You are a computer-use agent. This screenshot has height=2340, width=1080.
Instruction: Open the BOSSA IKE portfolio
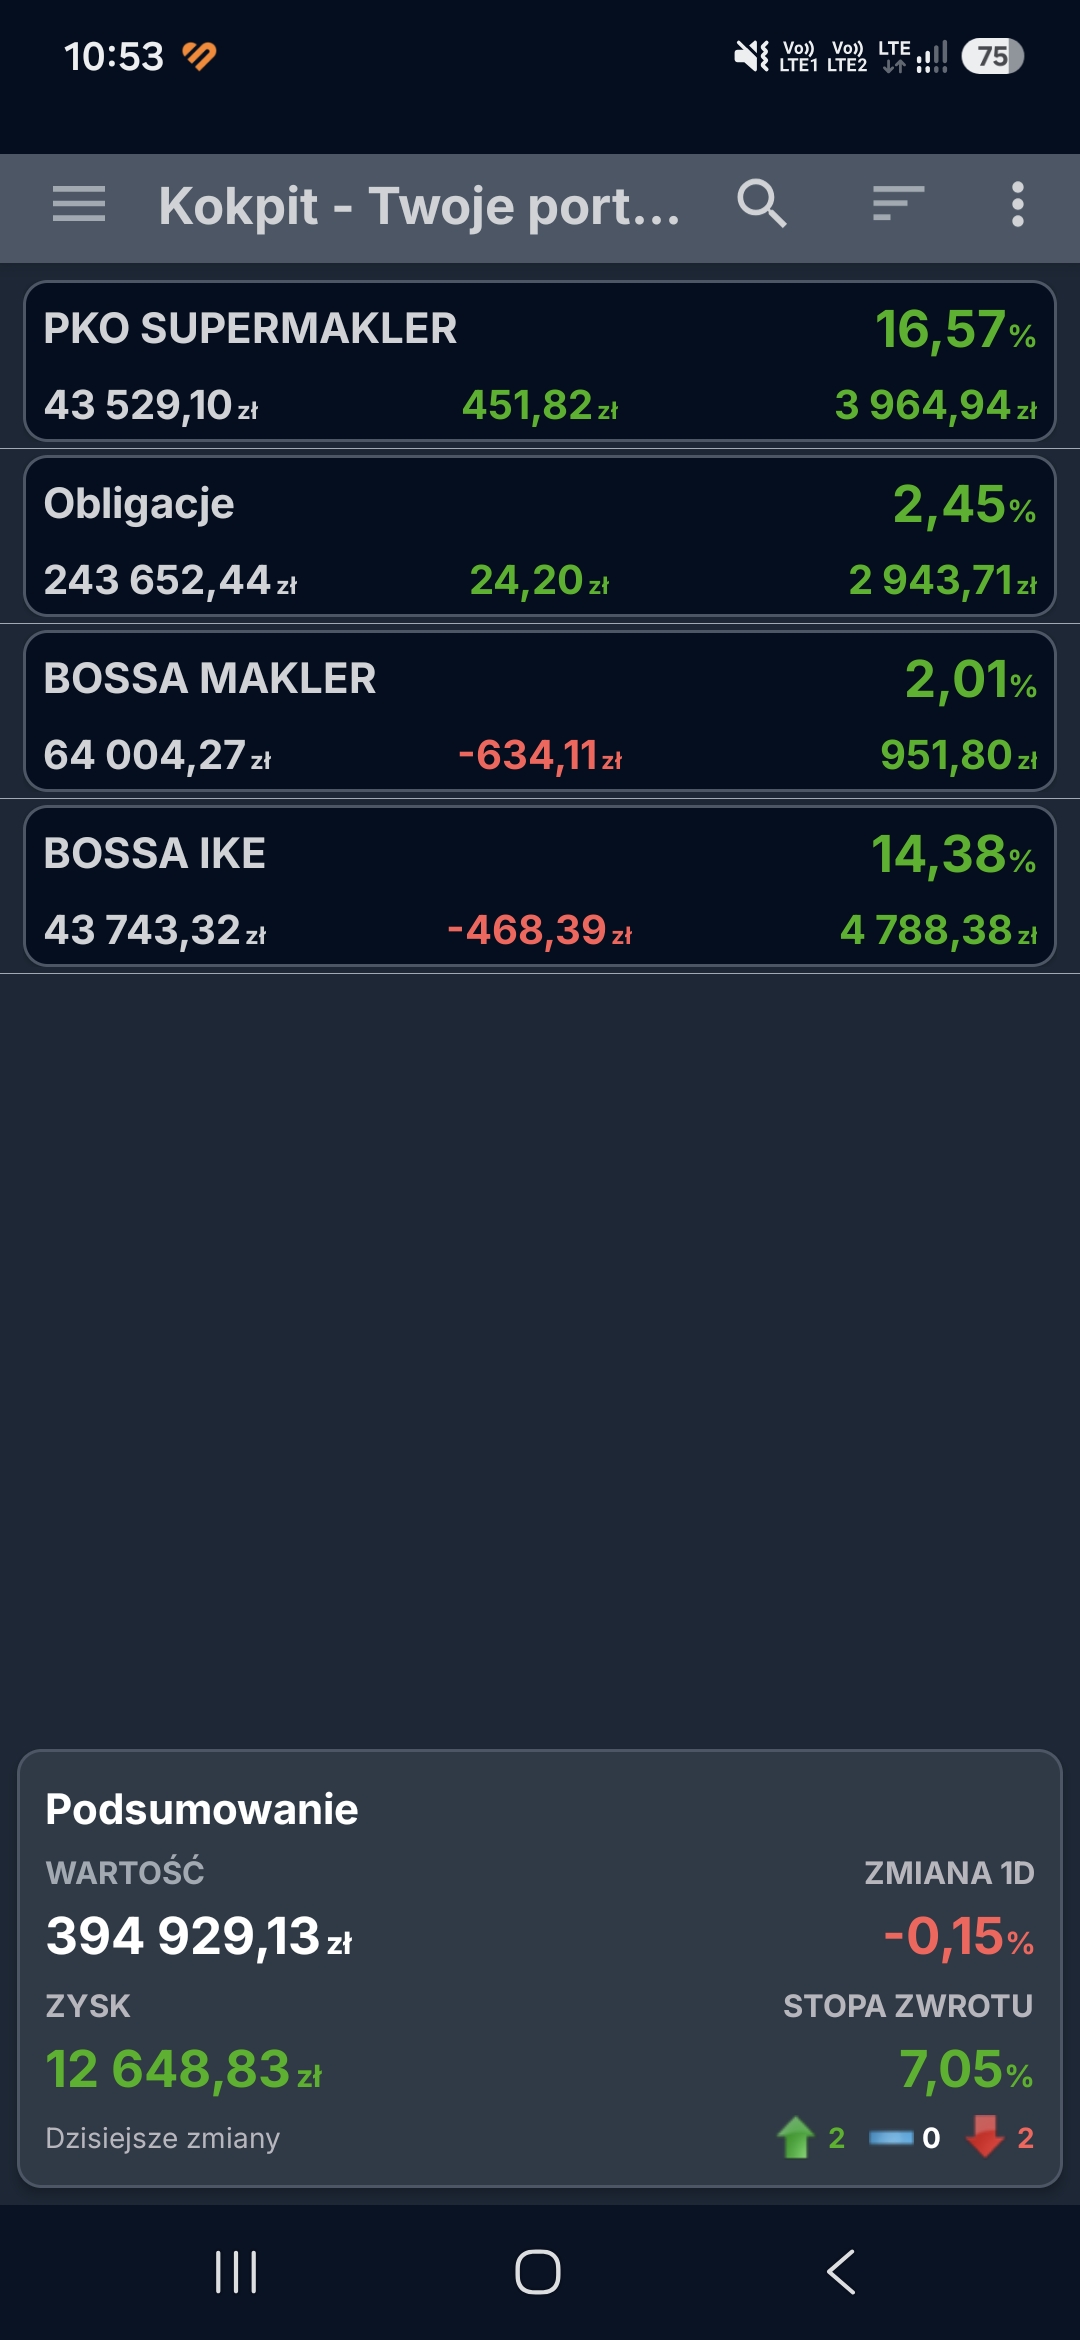coord(540,886)
